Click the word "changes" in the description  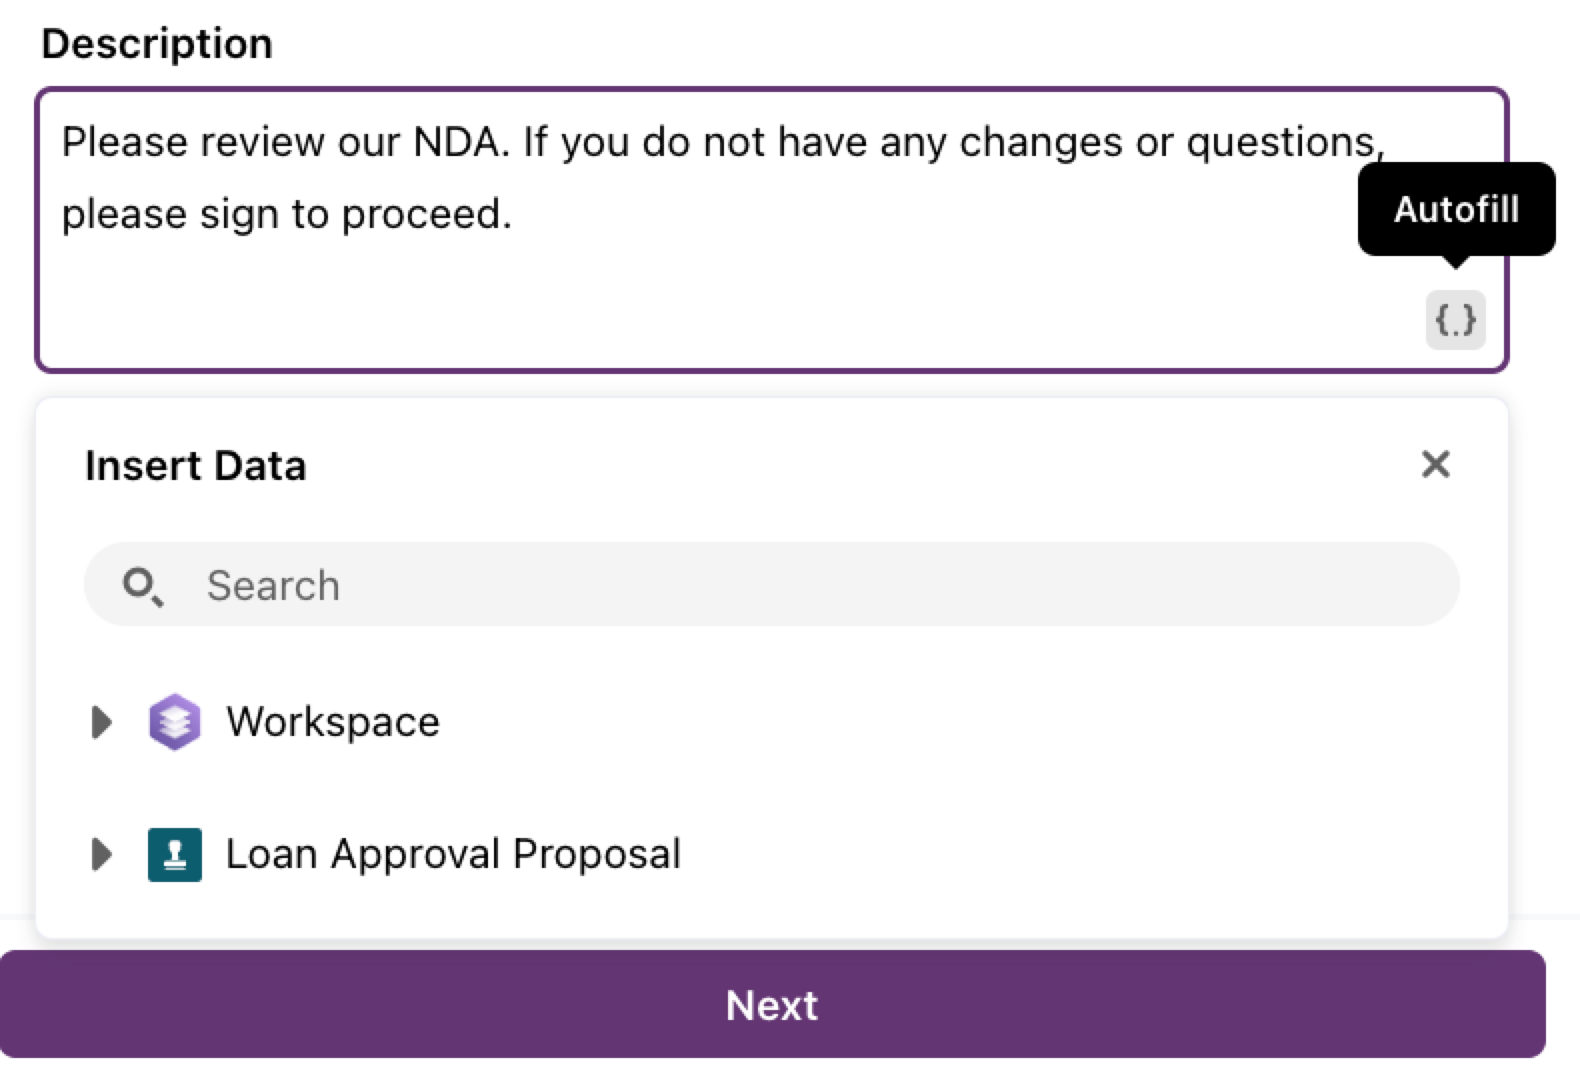pyautogui.click(x=1041, y=144)
